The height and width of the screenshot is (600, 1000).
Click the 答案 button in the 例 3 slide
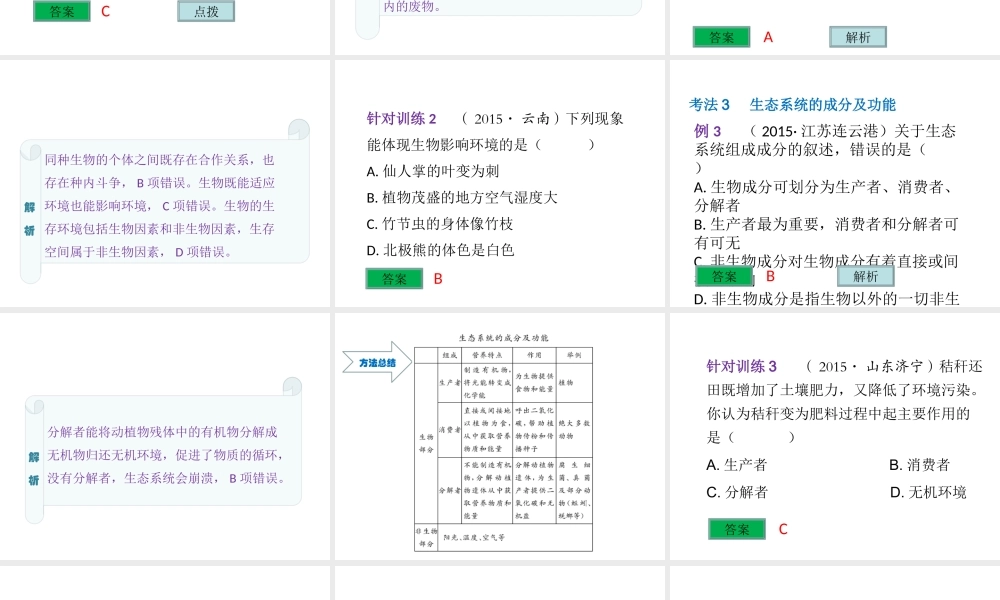click(724, 276)
